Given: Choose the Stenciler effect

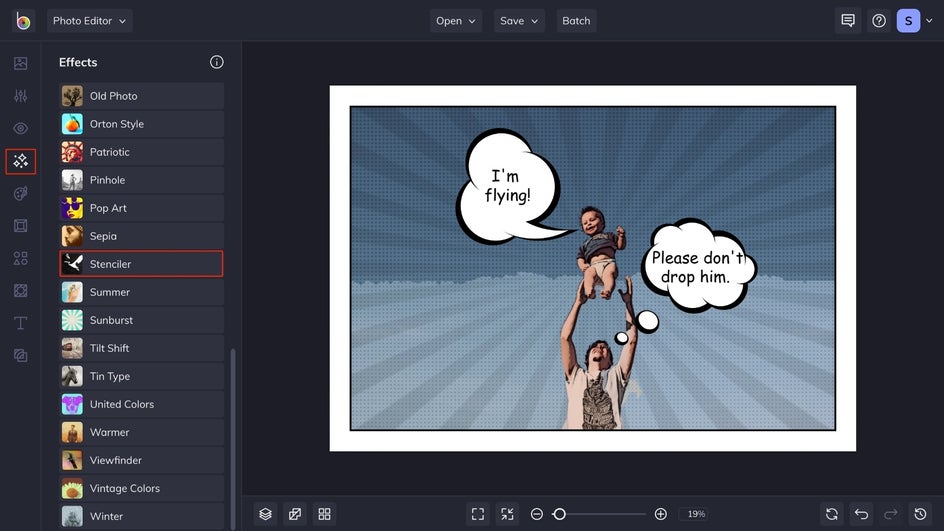Looking at the screenshot, I should point(141,264).
